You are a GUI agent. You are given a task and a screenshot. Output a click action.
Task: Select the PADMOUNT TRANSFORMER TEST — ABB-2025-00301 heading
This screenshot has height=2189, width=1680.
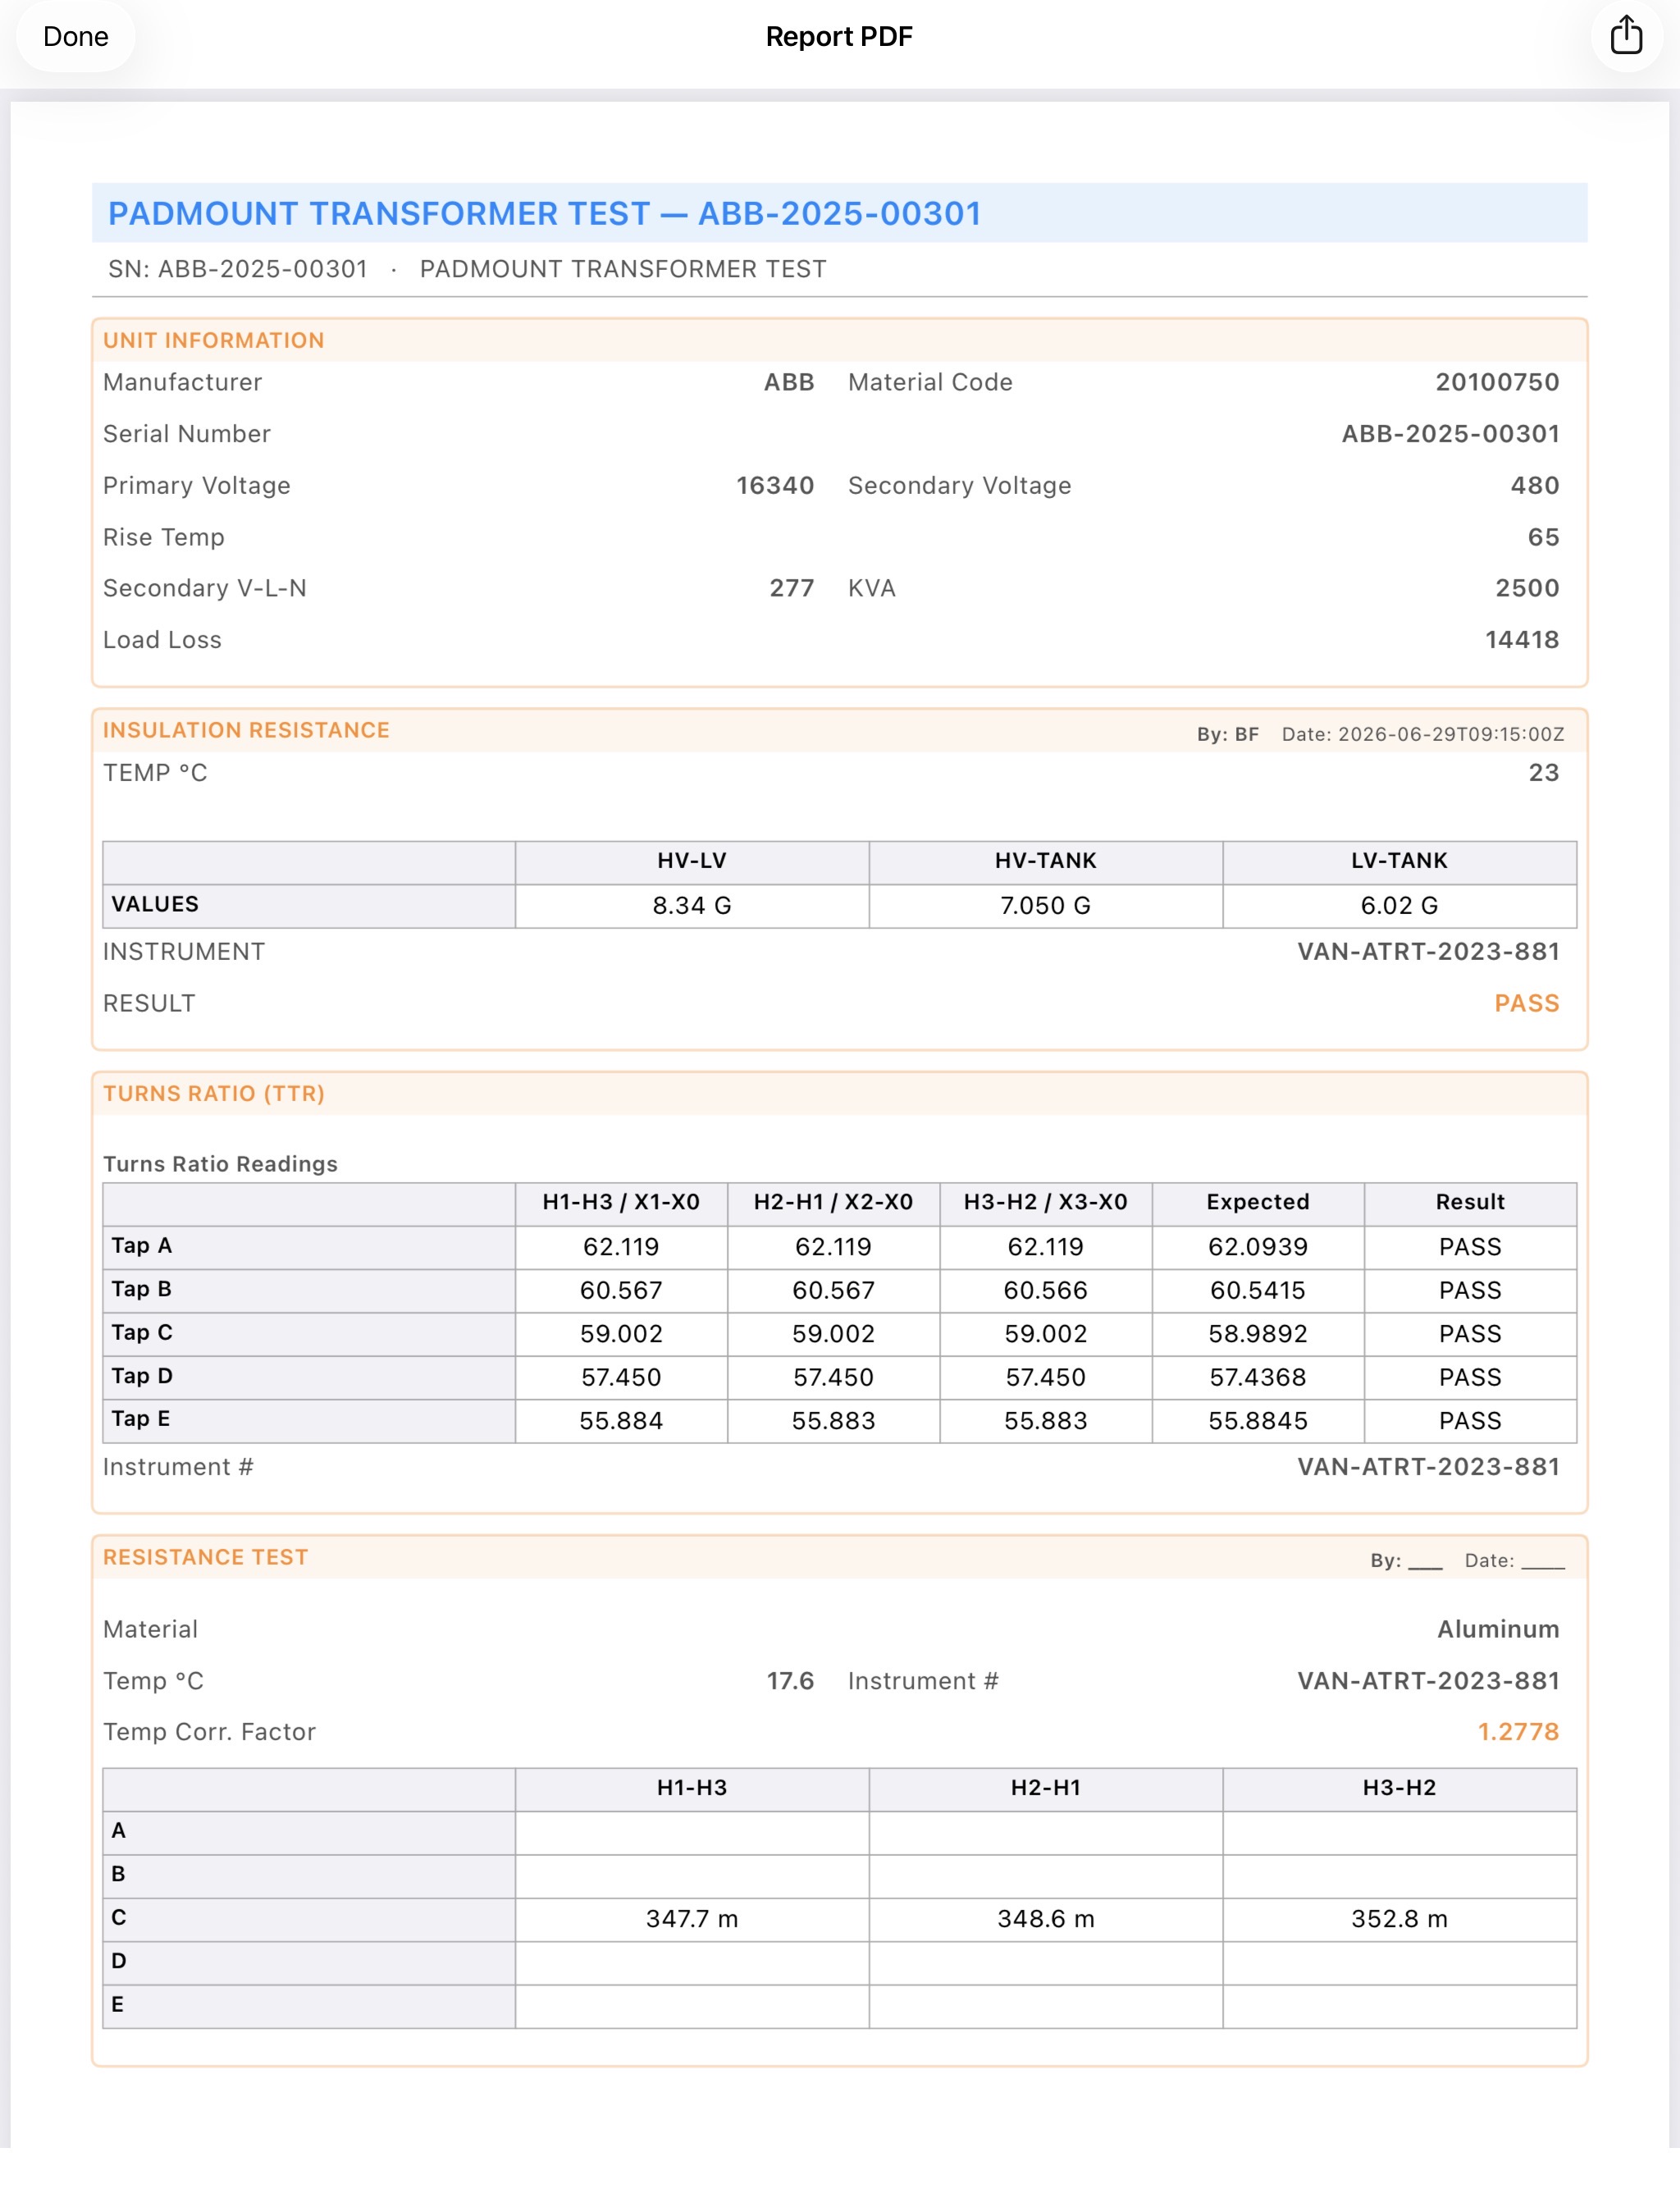[x=544, y=213]
